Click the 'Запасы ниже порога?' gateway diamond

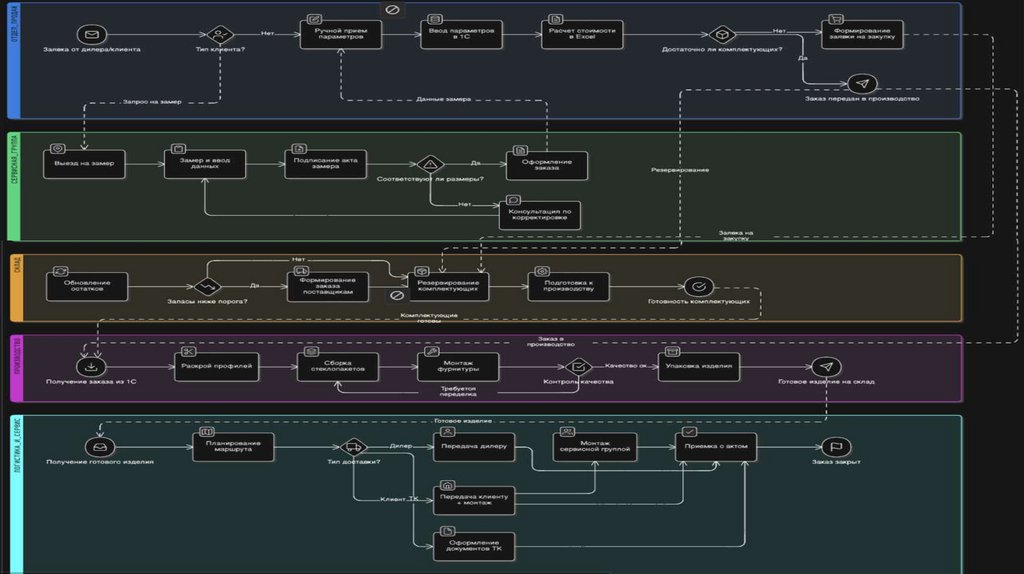[x=208, y=287]
